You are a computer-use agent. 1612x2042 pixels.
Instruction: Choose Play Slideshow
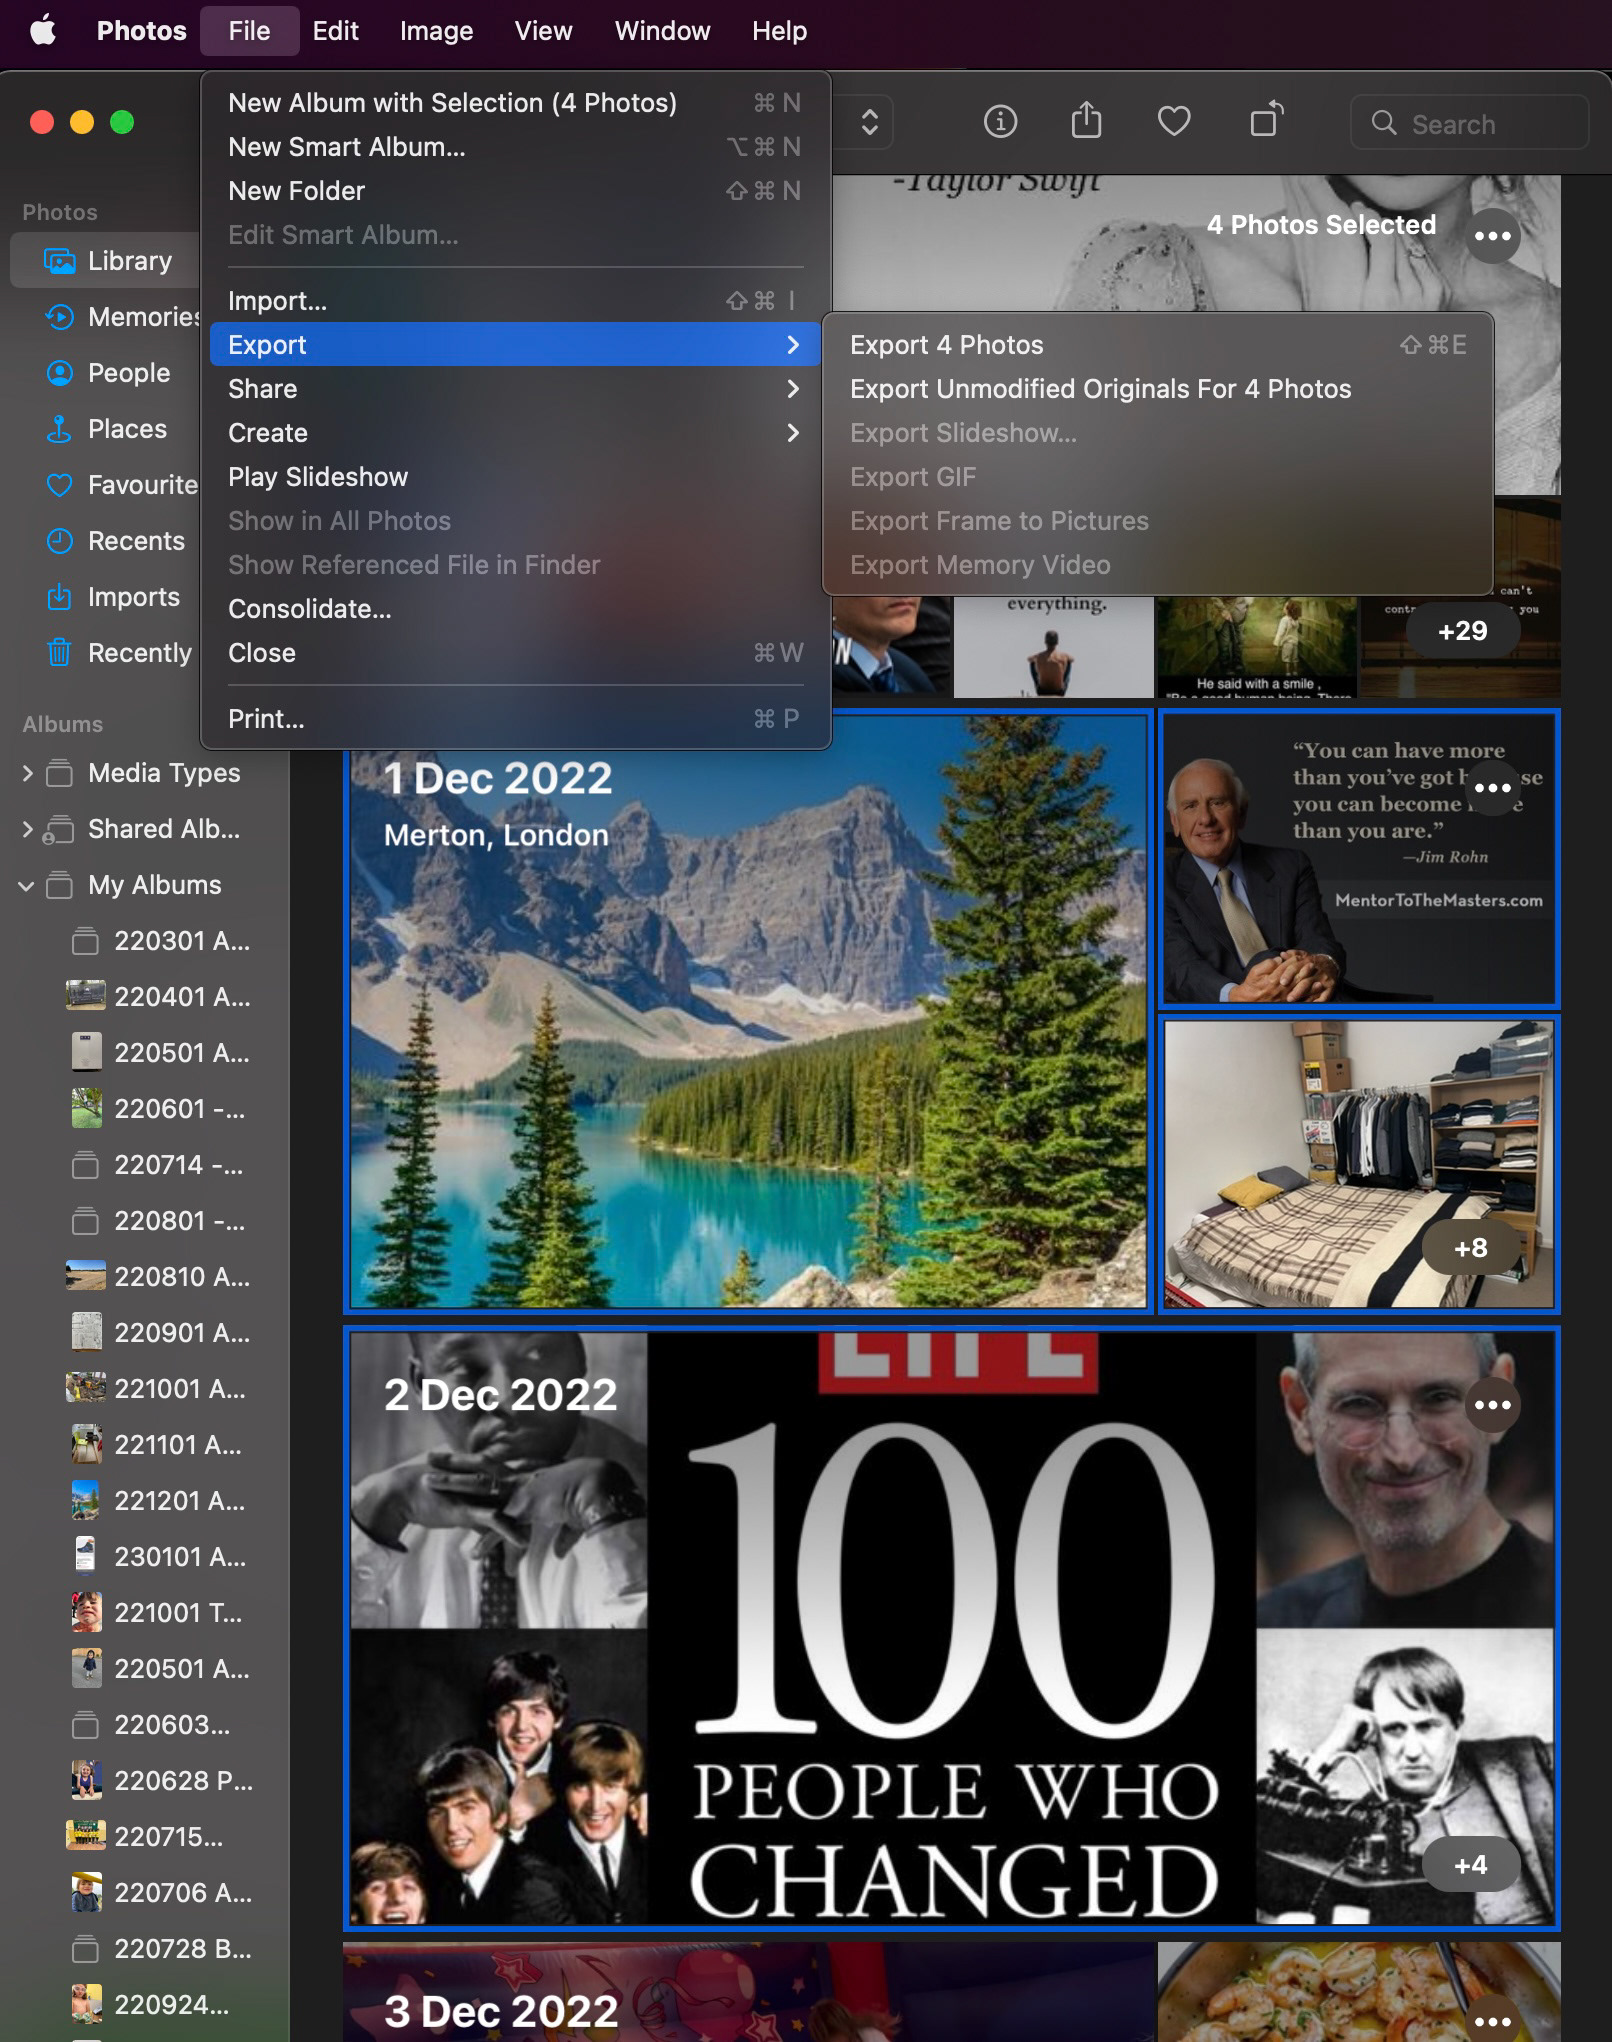point(515,477)
